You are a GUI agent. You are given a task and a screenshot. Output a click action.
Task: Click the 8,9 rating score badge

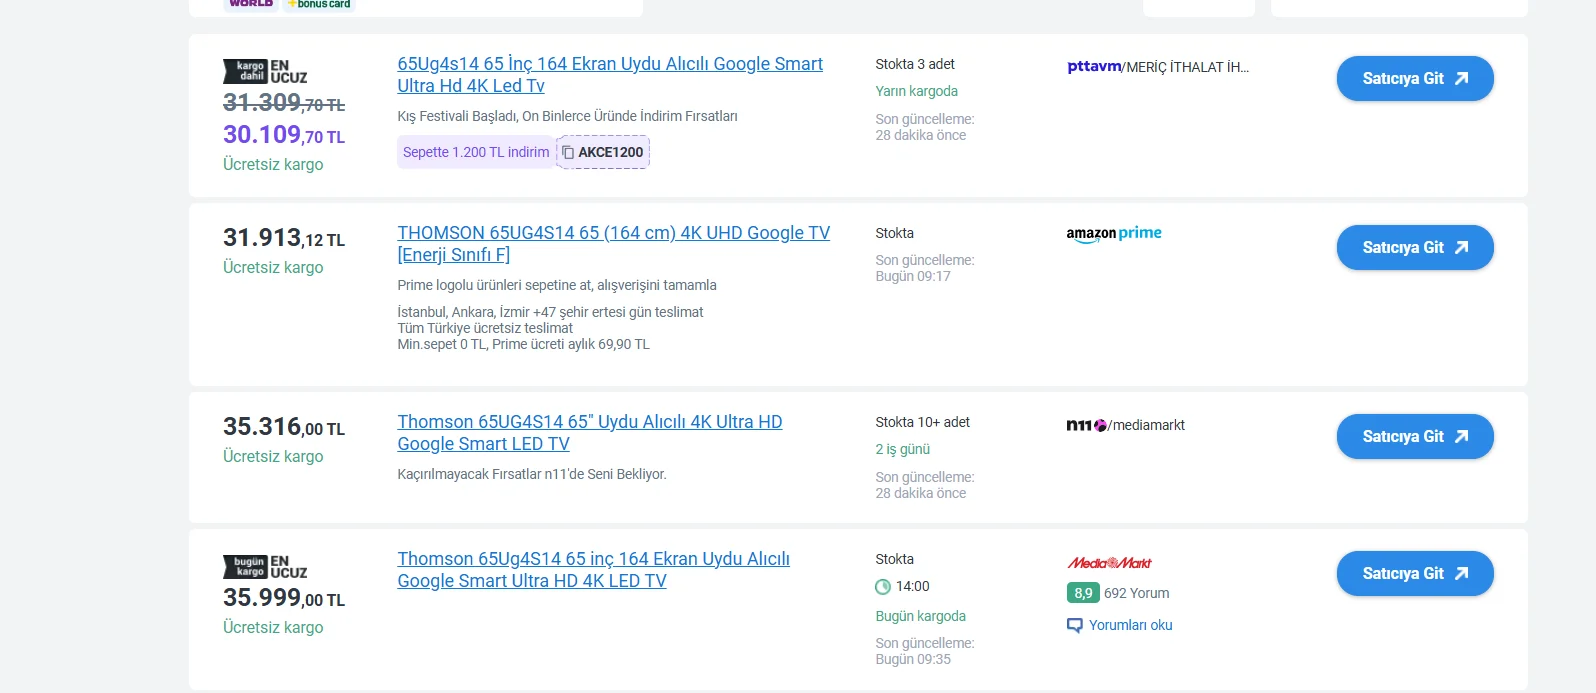click(x=1083, y=593)
